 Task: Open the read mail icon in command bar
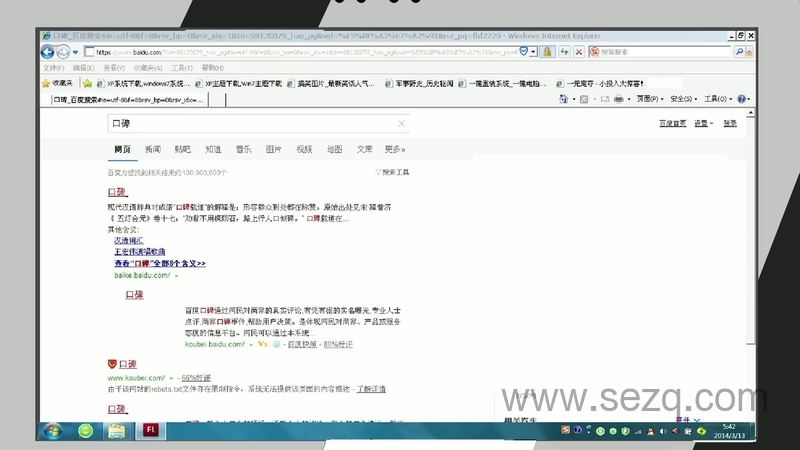(605, 99)
